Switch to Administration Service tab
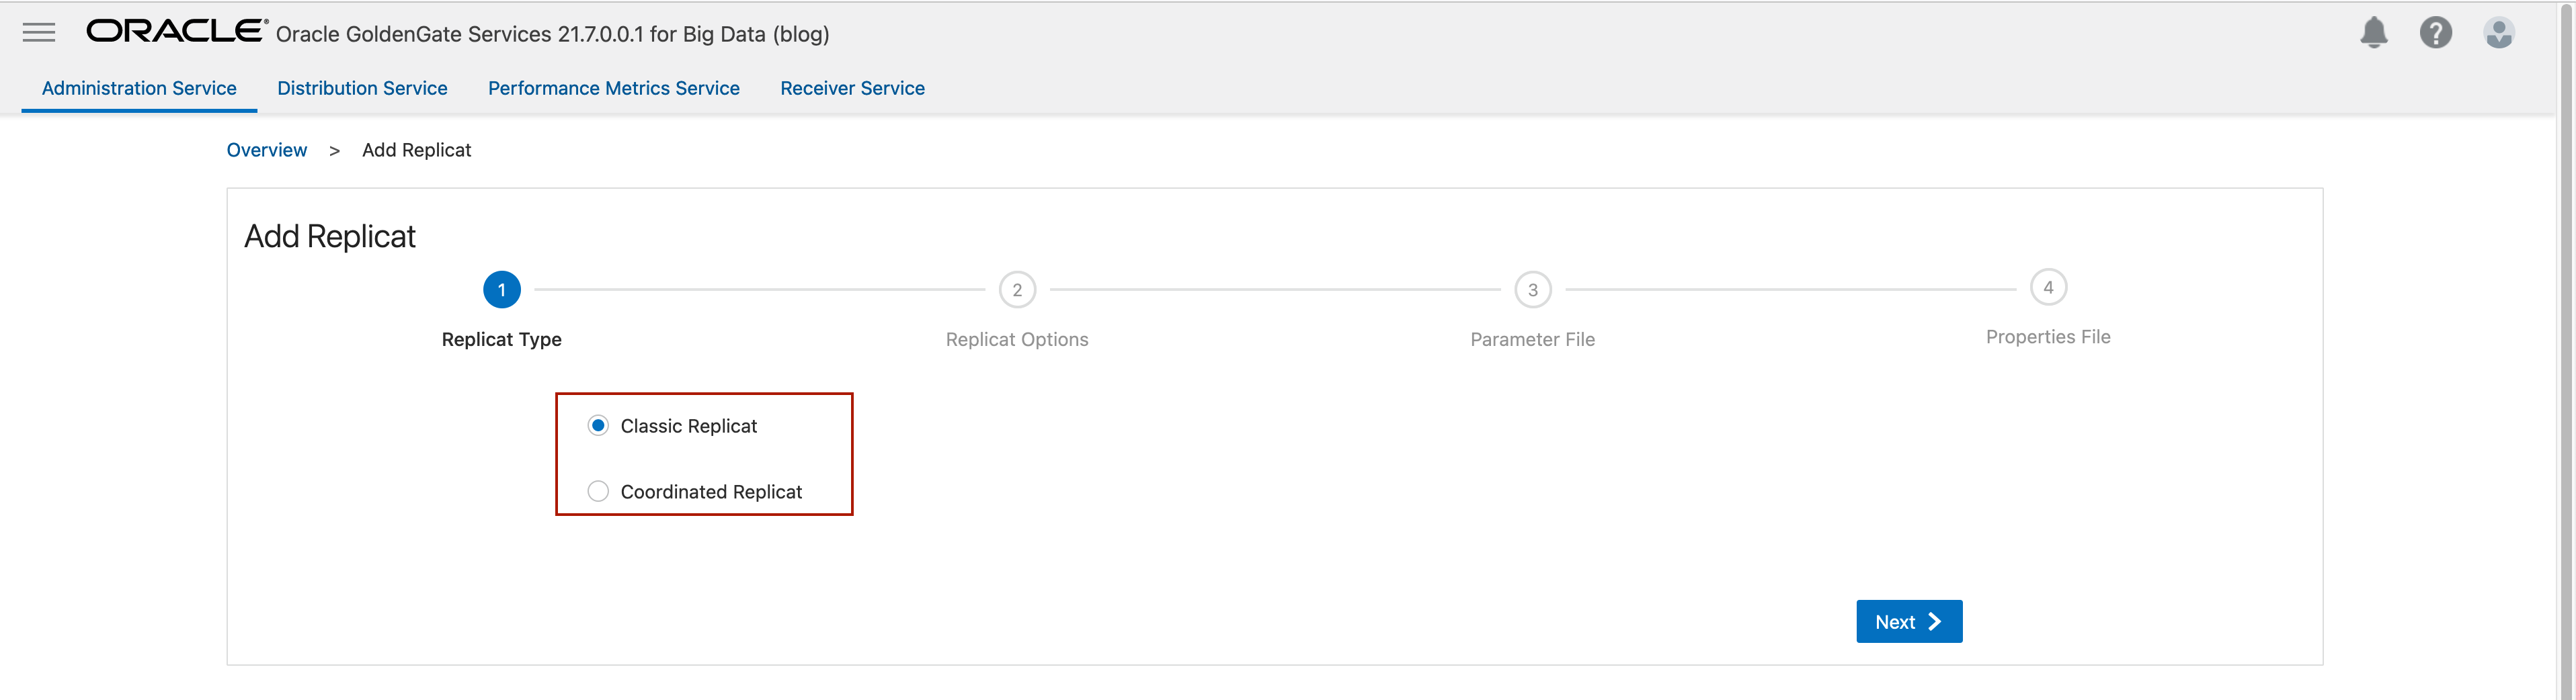The width and height of the screenshot is (2576, 700). point(139,88)
